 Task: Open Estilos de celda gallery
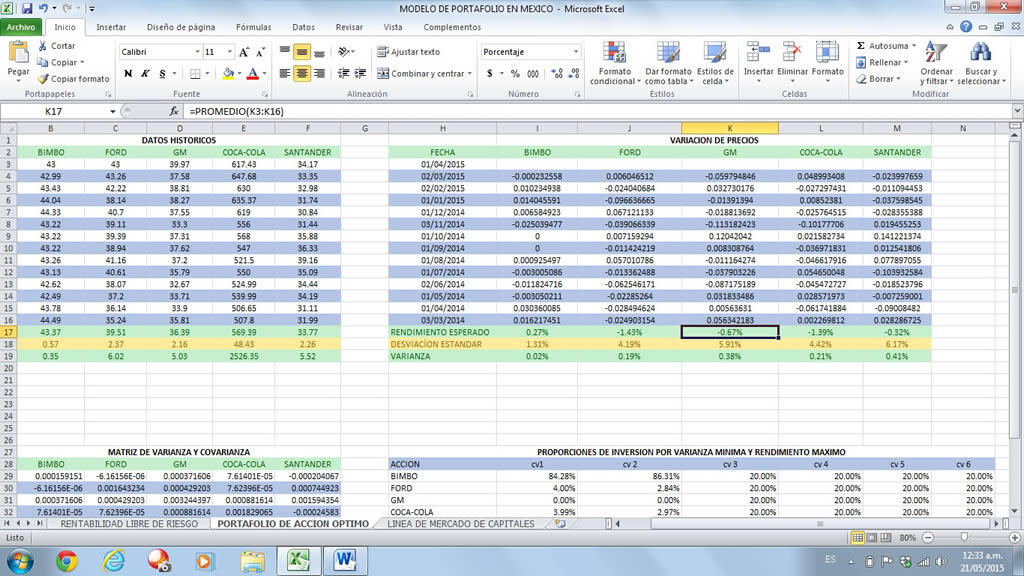click(x=715, y=53)
